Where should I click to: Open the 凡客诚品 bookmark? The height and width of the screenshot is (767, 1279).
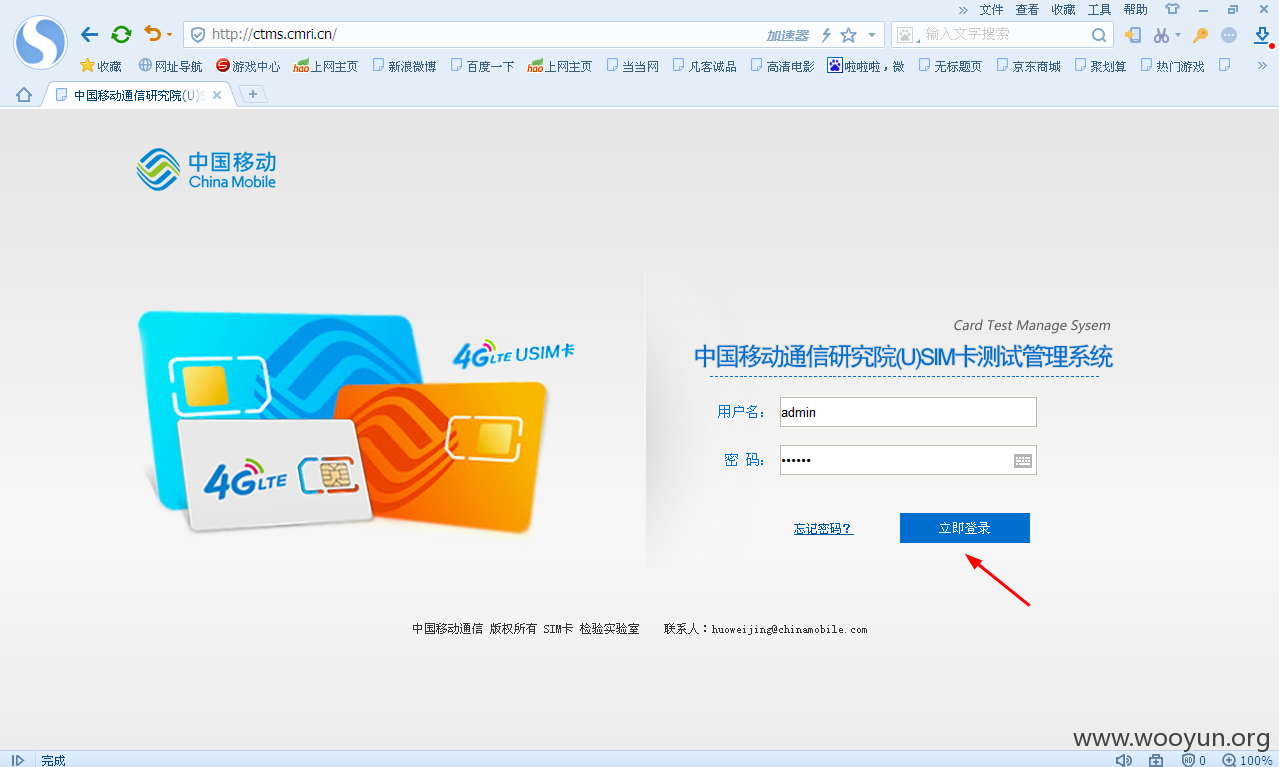(x=704, y=66)
